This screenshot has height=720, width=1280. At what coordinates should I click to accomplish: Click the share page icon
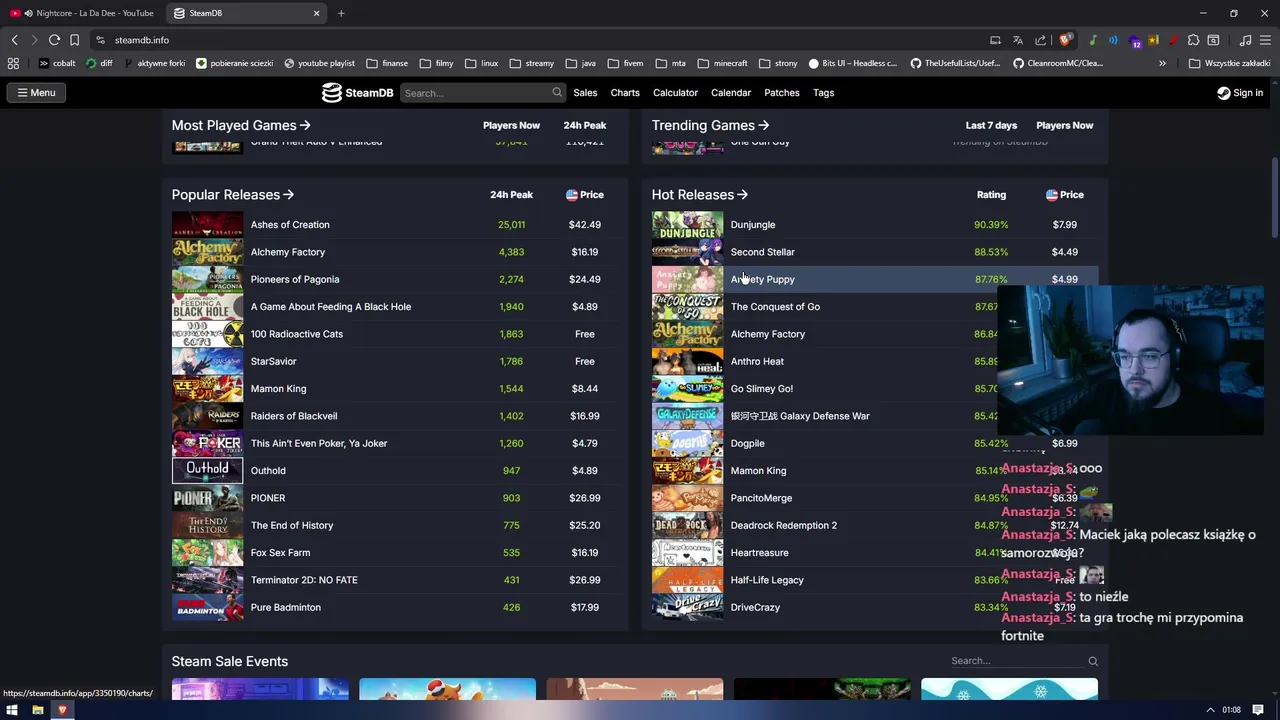click(x=1041, y=40)
